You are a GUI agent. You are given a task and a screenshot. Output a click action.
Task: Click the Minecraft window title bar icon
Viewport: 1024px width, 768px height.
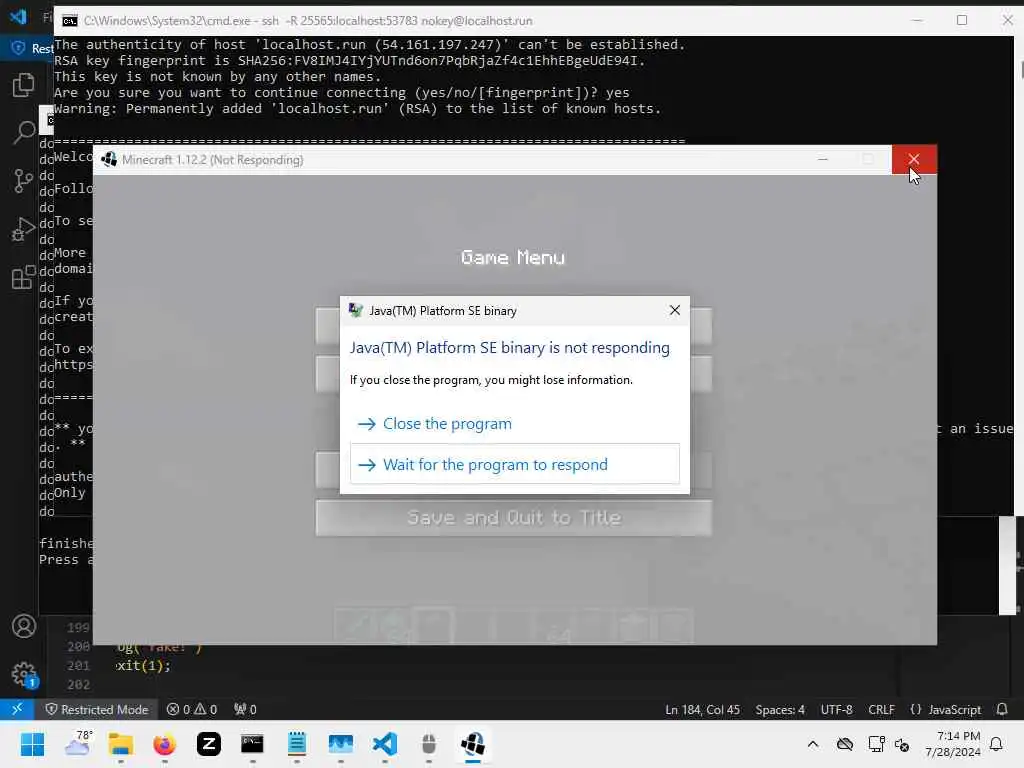point(109,159)
